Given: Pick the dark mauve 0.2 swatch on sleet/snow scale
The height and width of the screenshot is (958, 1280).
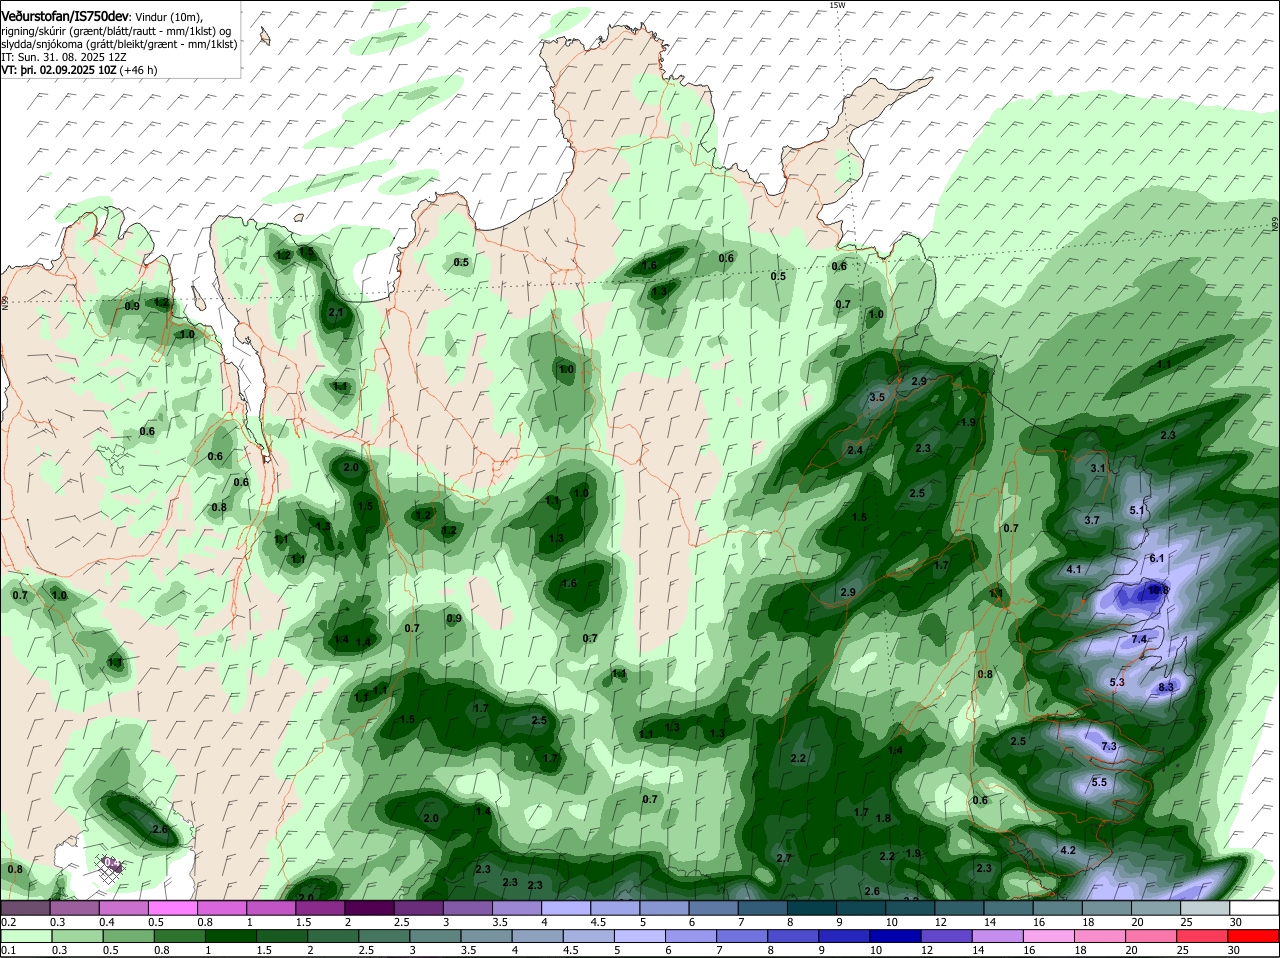Looking at the screenshot, I should point(25,908).
